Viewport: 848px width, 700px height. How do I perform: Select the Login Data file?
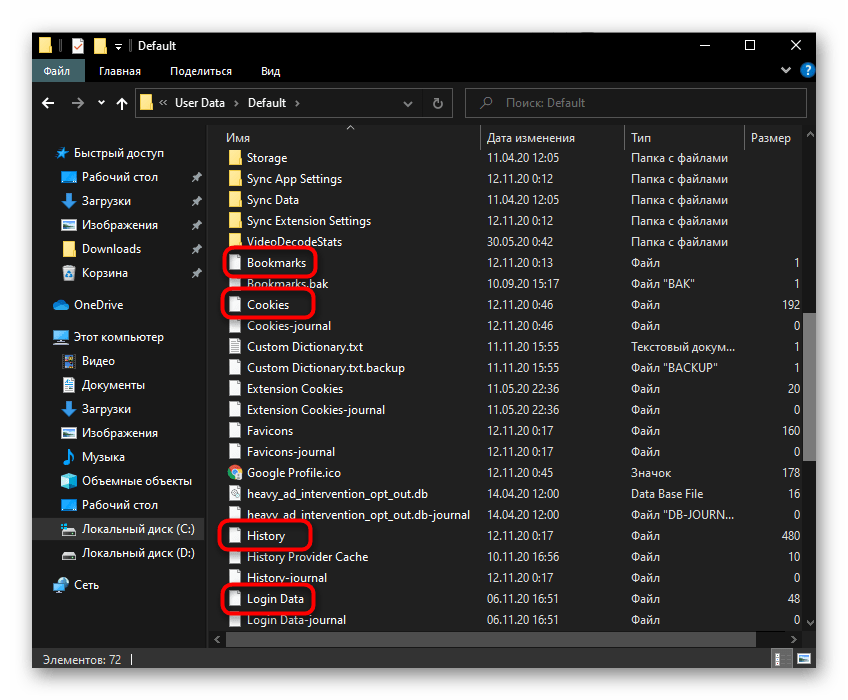pos(275,599)
